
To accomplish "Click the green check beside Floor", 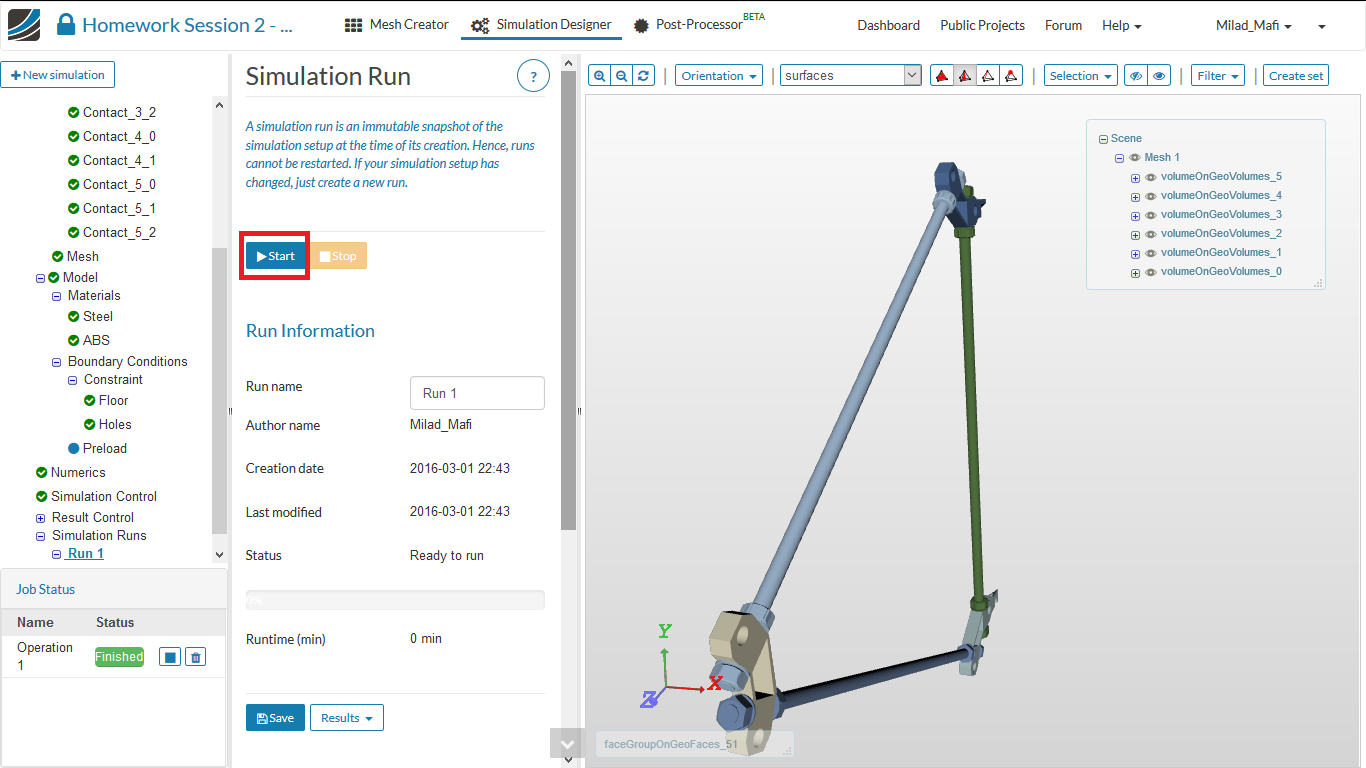I will click(x=89, y=400).
